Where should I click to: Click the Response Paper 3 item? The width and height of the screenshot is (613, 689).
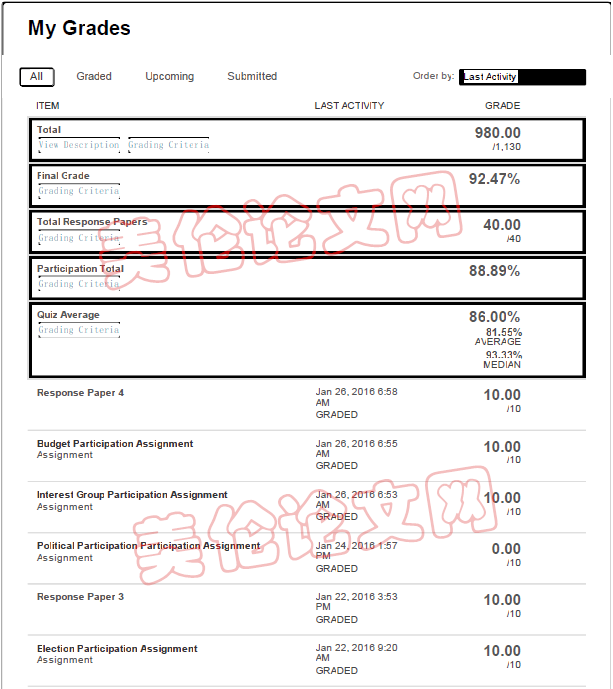click(80, 597)
